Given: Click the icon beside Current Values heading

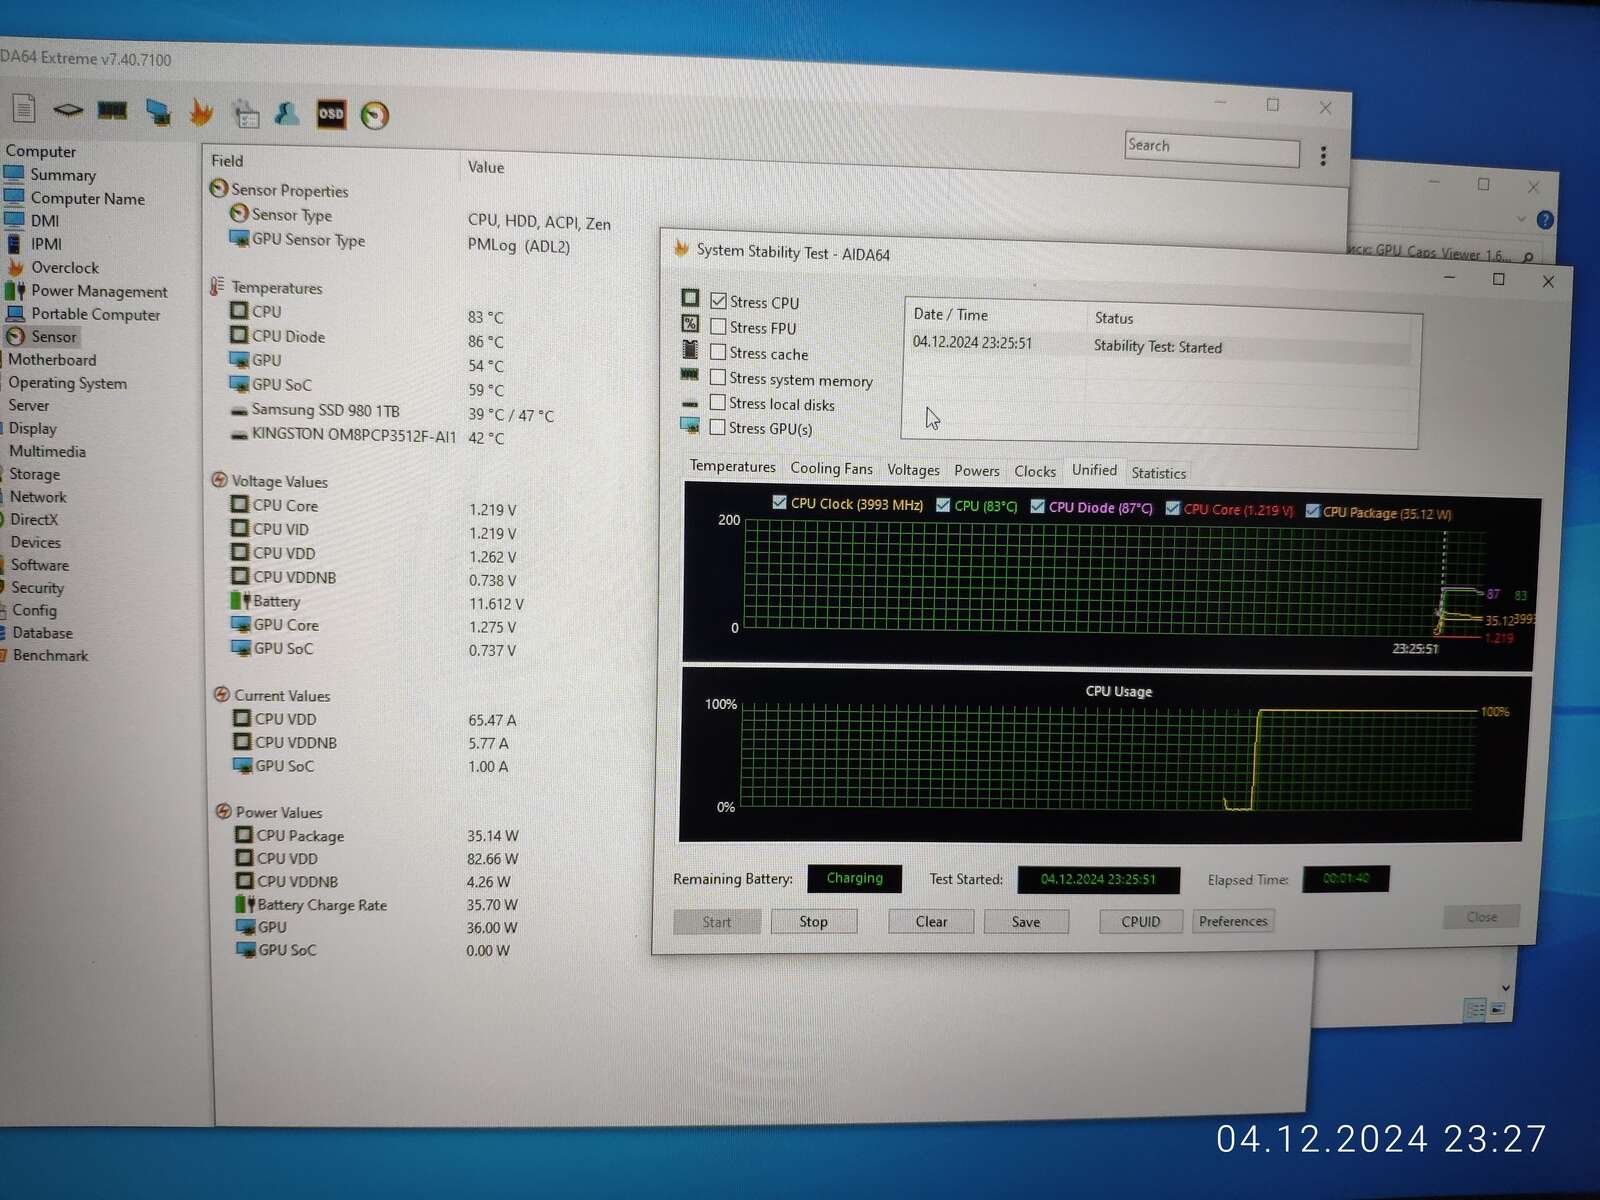Looking at the screenshot, I should (222, 694).
